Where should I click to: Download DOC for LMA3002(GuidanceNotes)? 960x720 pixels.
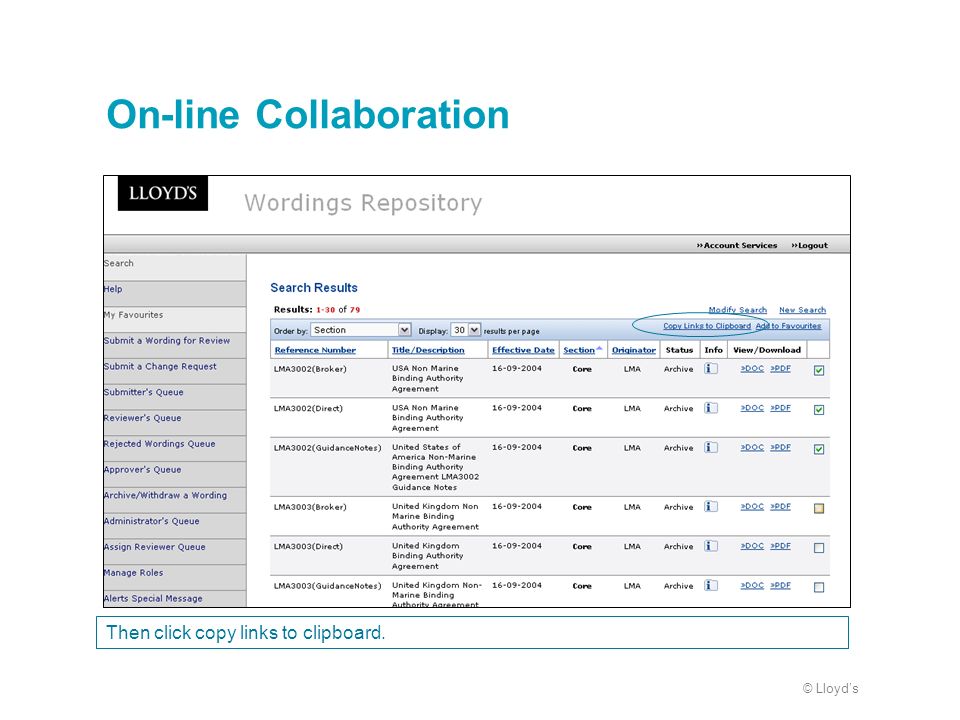point(752,448)
